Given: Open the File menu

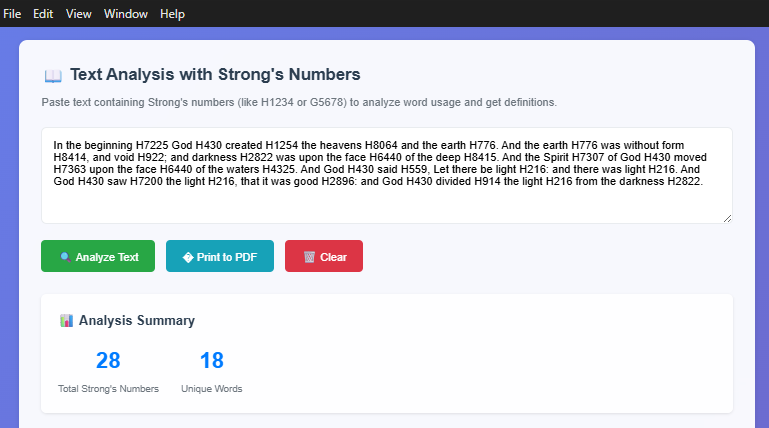Looking at the screenshot, I should coord(13,14).
